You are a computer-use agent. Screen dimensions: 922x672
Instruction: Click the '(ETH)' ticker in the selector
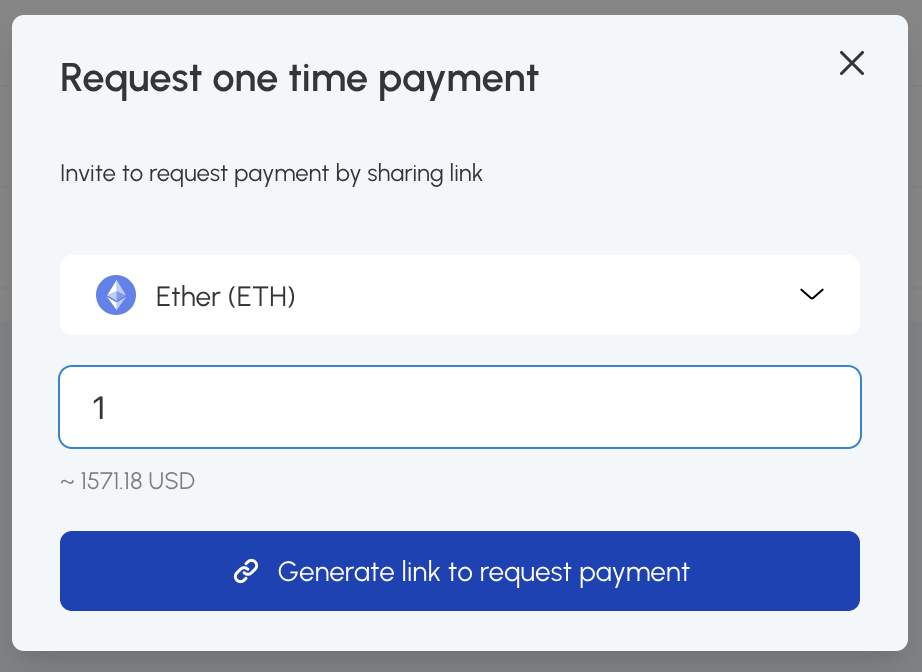261,296
